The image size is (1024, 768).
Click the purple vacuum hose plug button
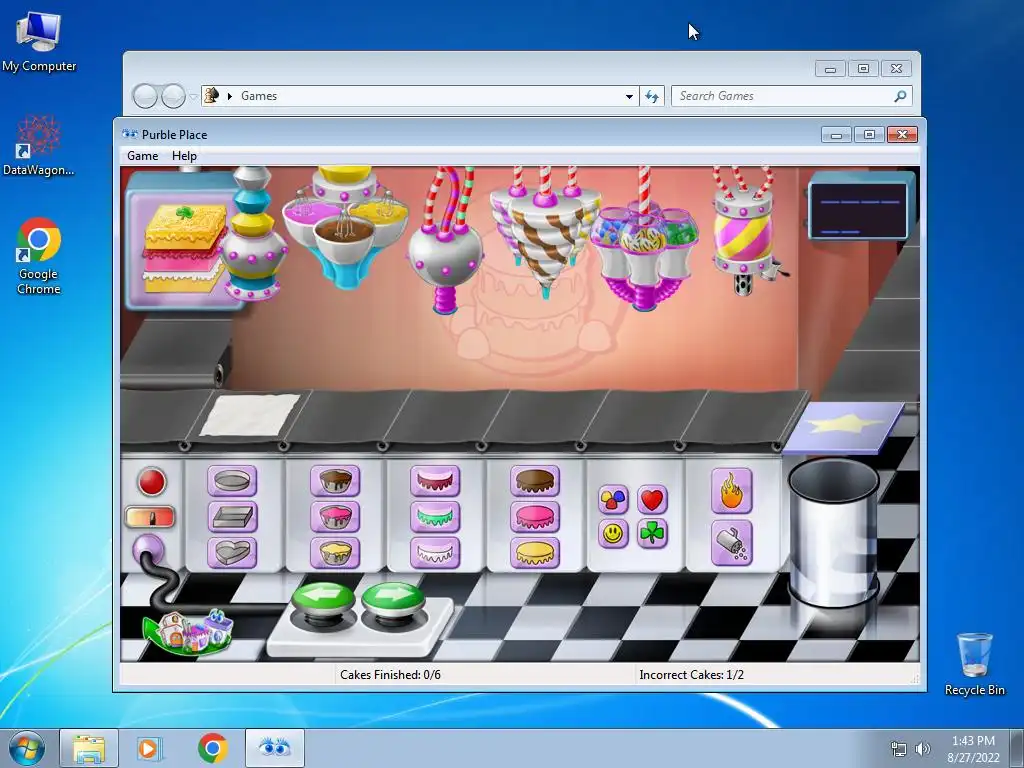[x=148, y=551]
